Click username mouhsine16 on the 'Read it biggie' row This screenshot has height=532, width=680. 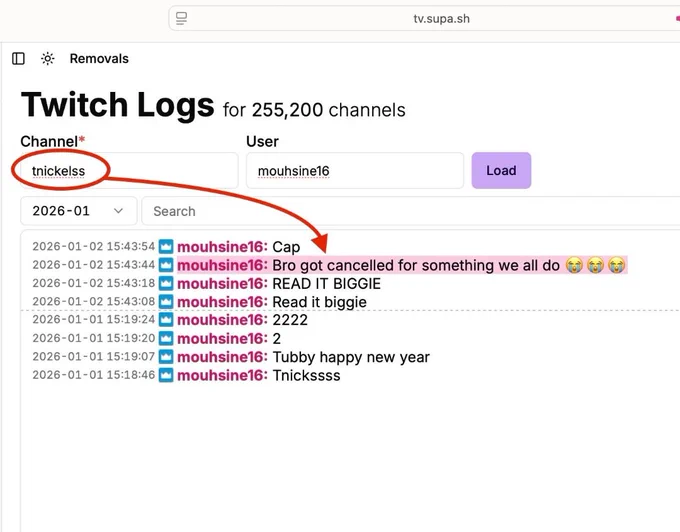click(x=222, y=302)
